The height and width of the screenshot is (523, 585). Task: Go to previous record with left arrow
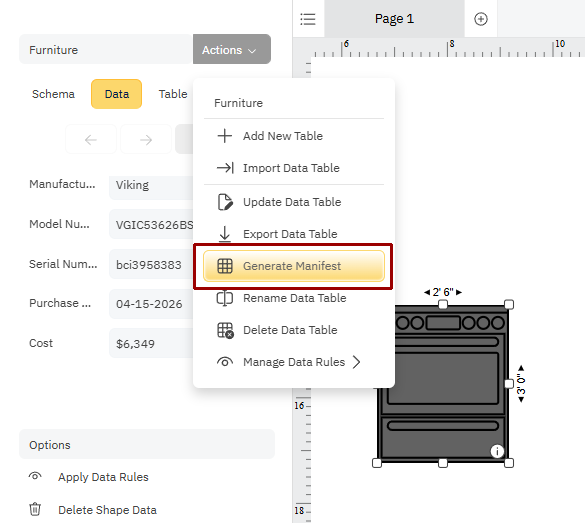pos(91,140)
